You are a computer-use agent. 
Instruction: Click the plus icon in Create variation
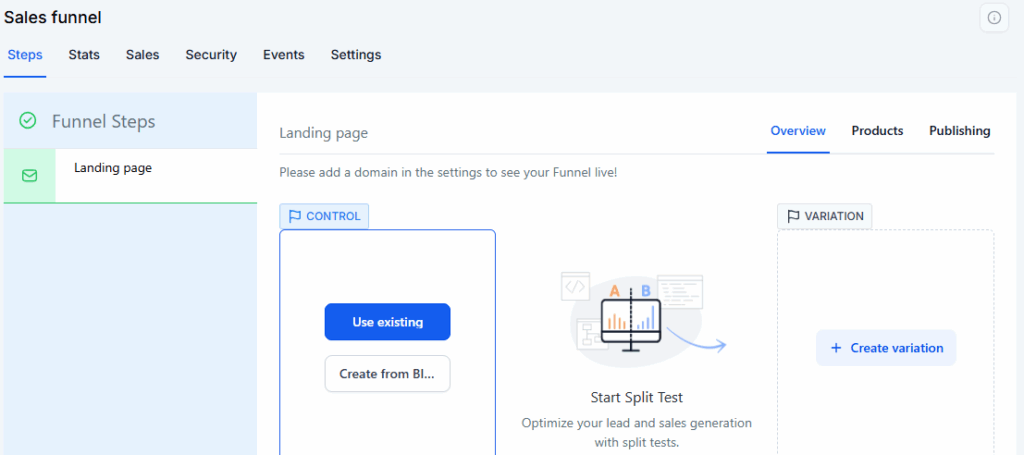pyautogui.click(x=836, y=348)
